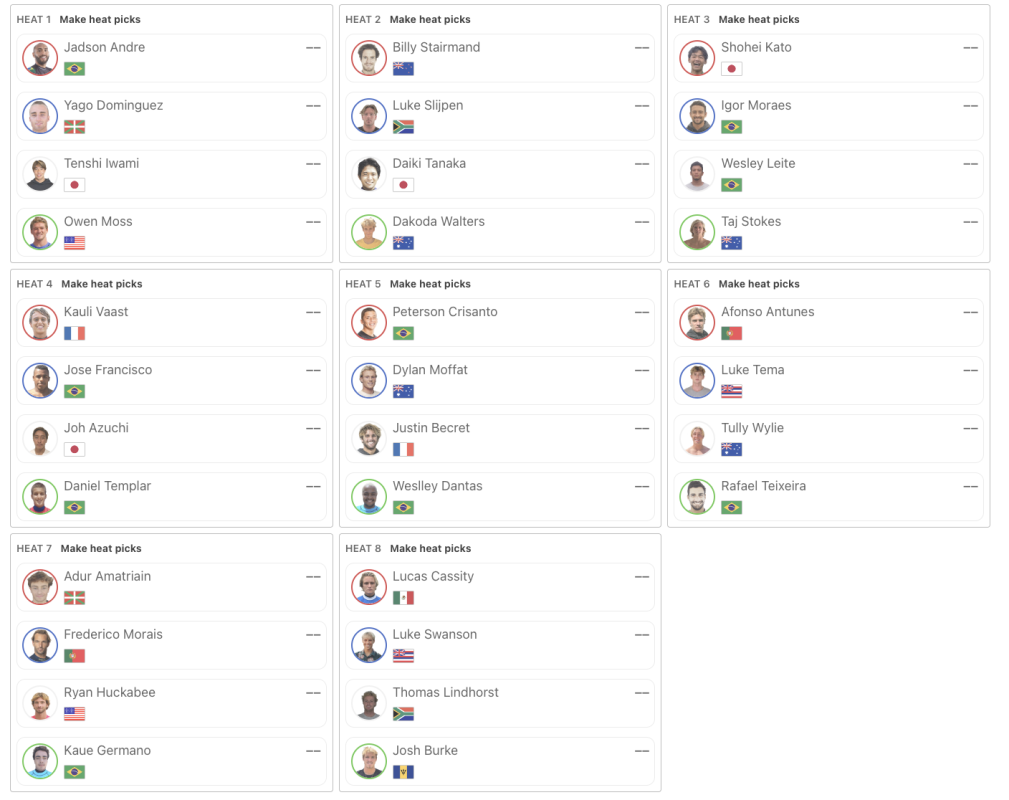Click Daniel Templar's avatar in Heat 4
1009x800 pixels.
coord(39,497)
